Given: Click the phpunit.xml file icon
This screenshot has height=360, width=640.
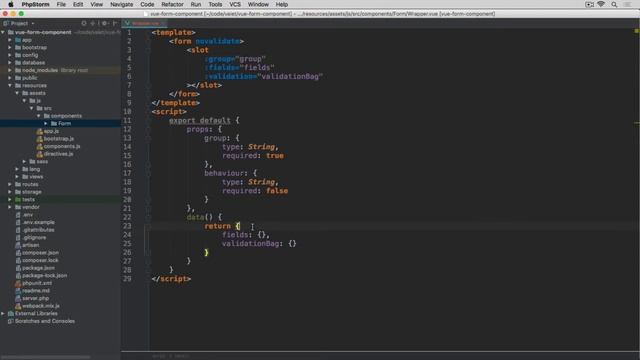Looking at the screenshot, I should coord(18,283).
